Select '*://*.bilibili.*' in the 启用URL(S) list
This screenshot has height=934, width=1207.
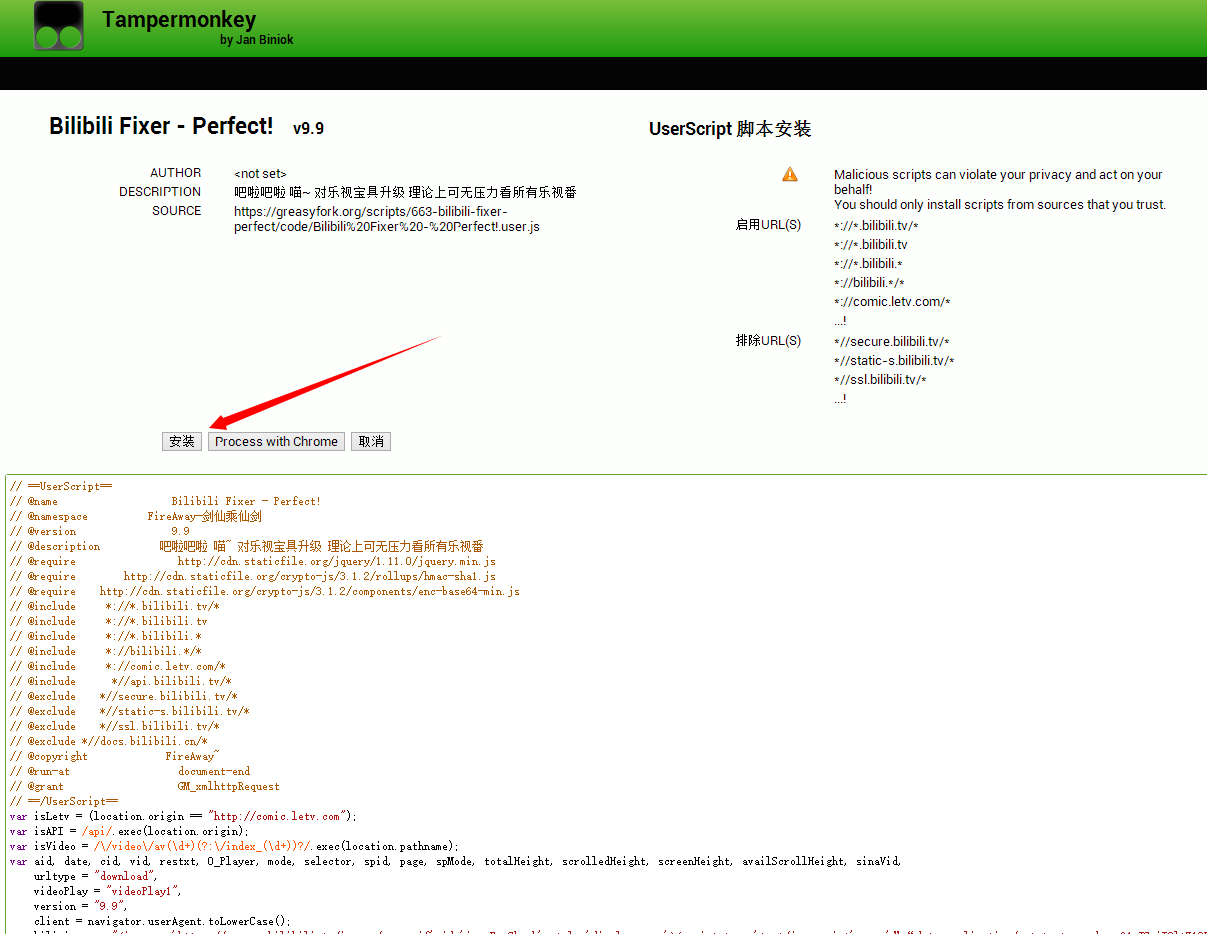click(868, 264)
